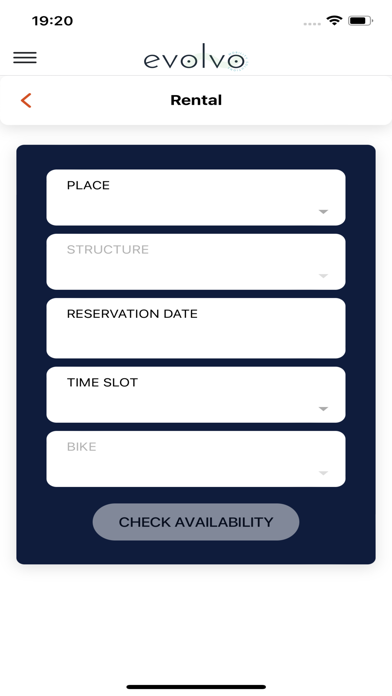
Task: Open the STRUCTURE field
Action: pos(196,262)
